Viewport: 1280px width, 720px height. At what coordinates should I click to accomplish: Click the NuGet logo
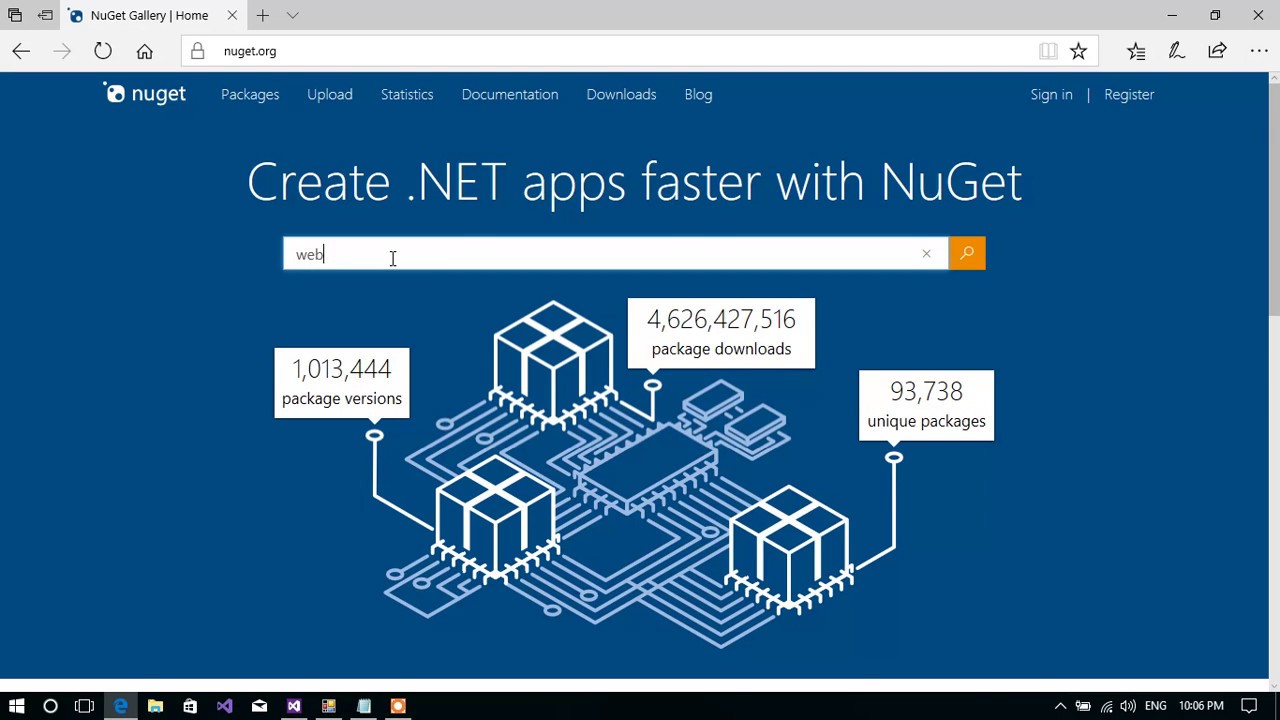146,94
